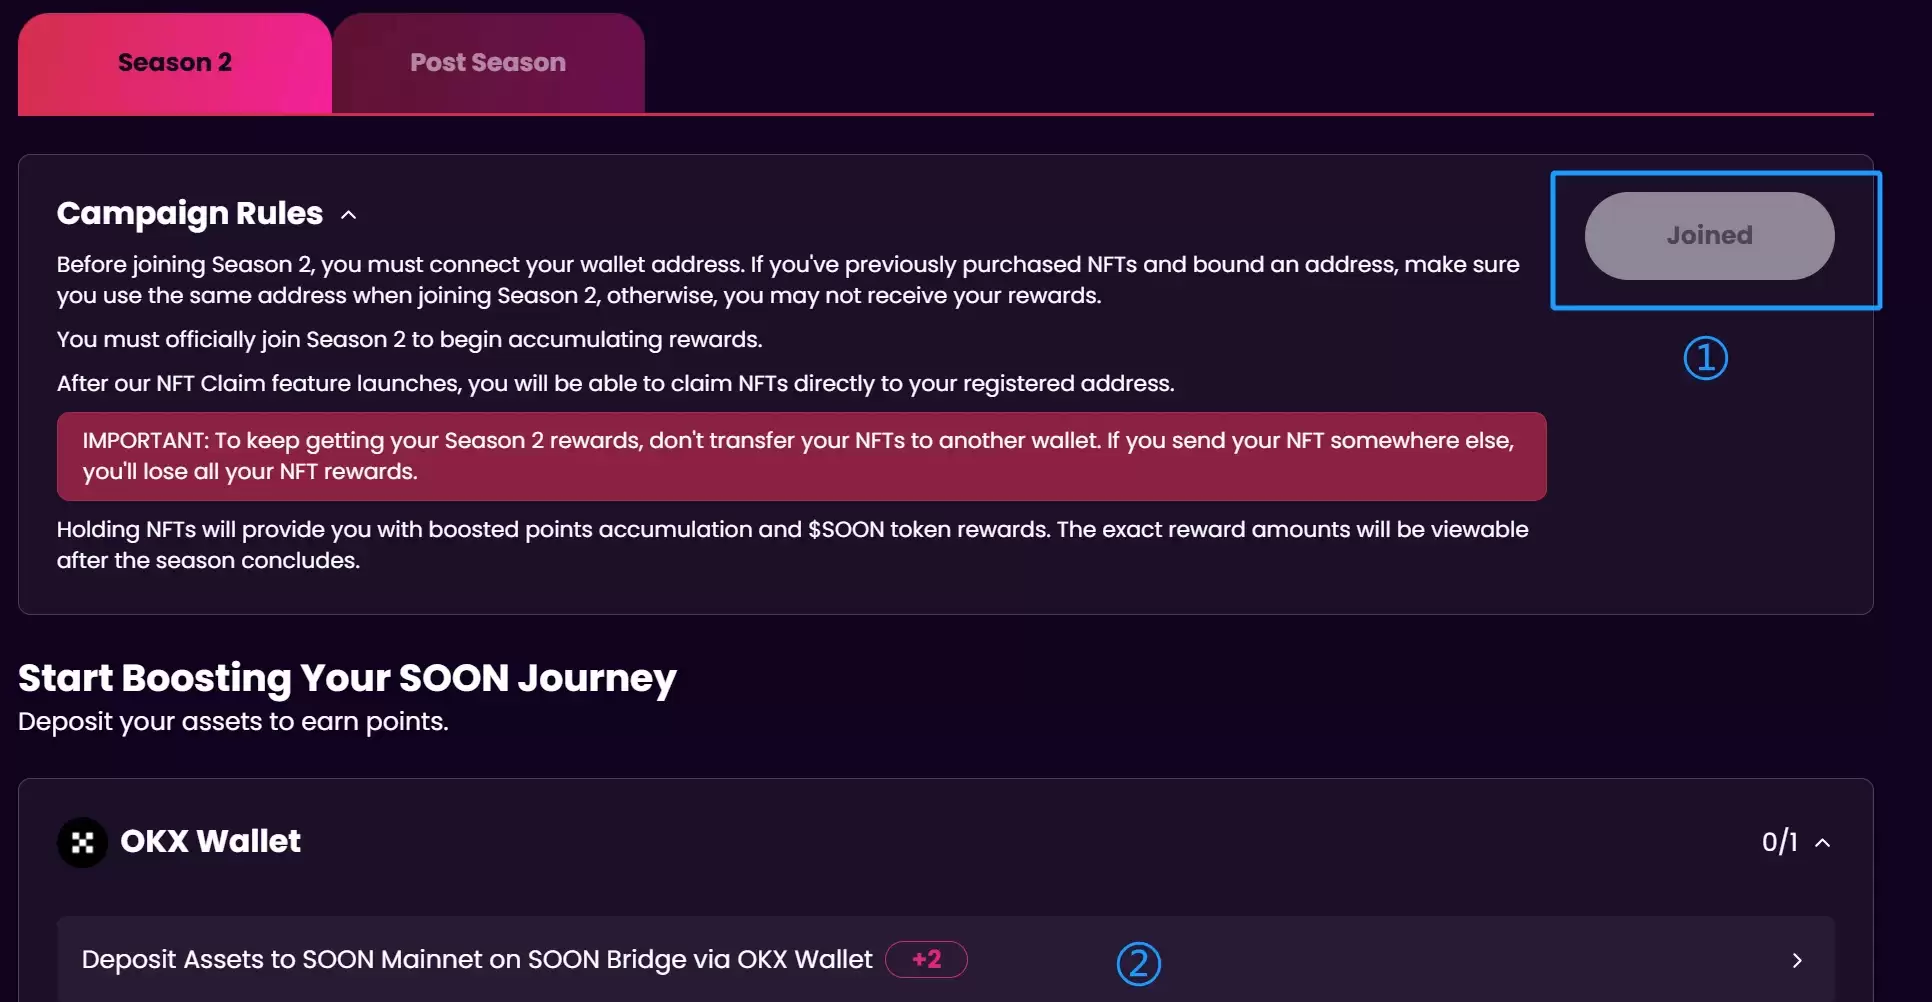Click the circled number 1 annotation
The image size is (1932, 1002).
pyautogui.click(x=1705, y=358)
